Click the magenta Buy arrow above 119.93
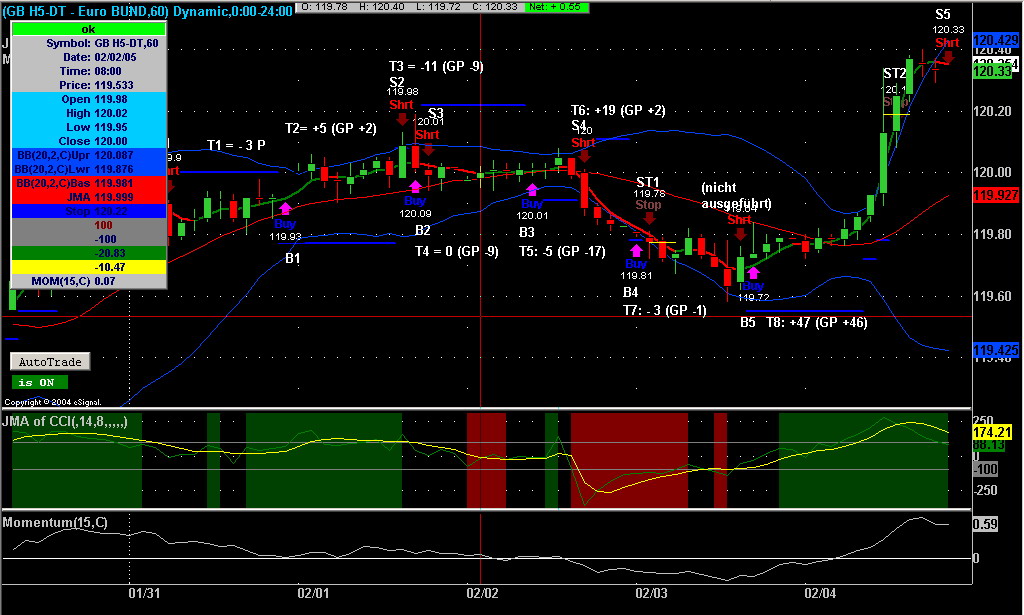Viewport: 1024px width, 615px height. tap(285, 209)
